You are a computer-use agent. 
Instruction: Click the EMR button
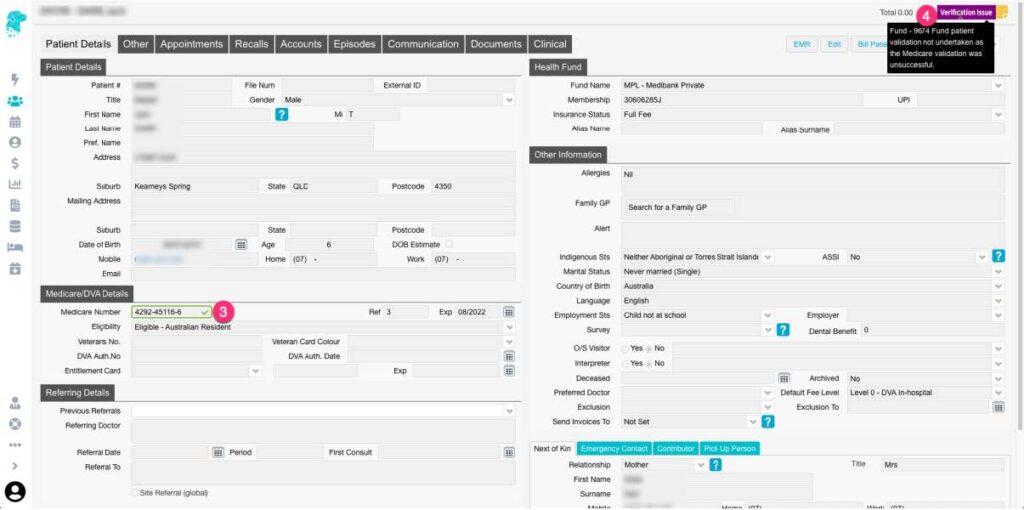tap(801, 44)
